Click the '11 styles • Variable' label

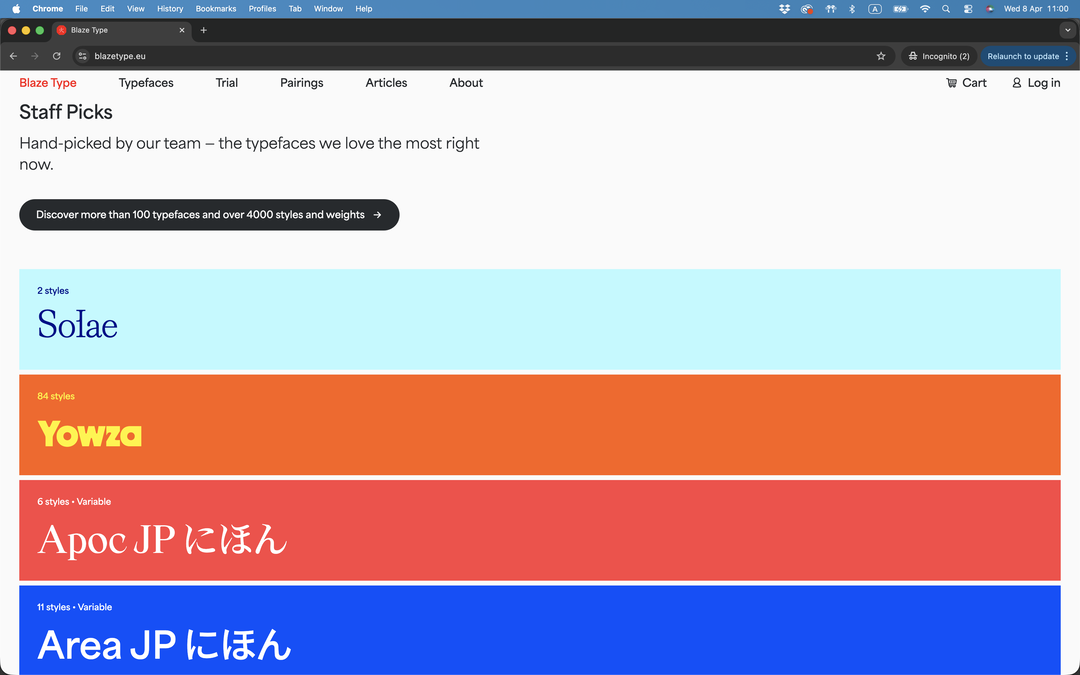click(74, 607)
